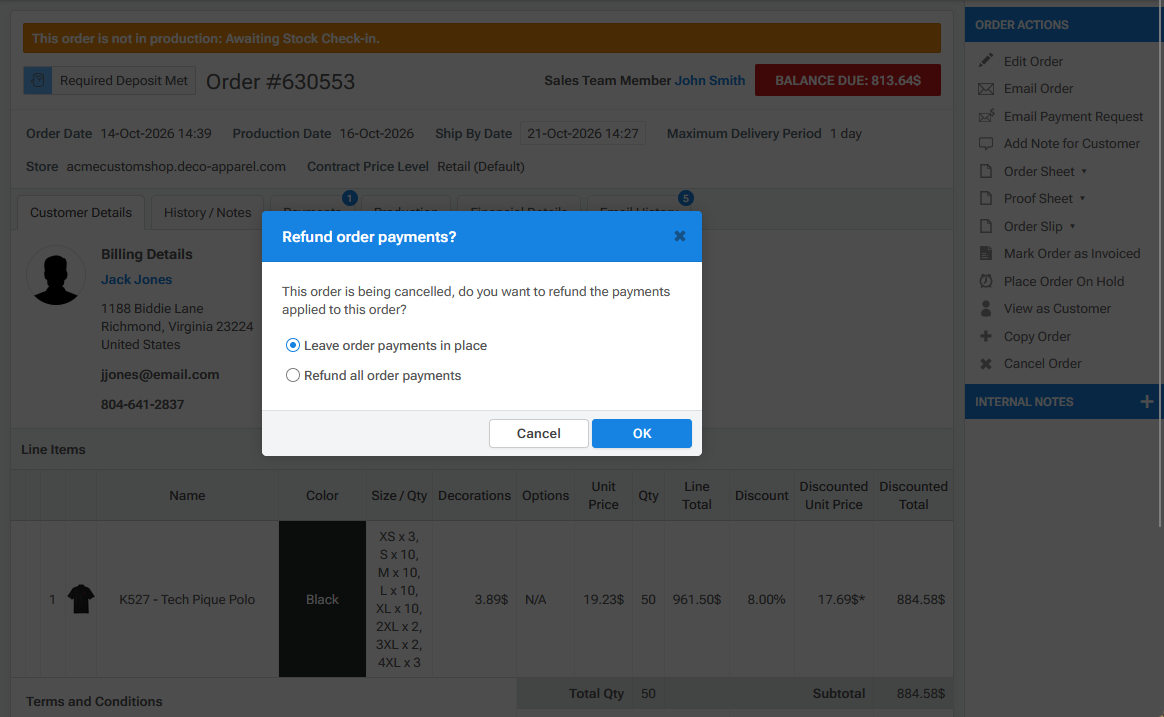The height and width of the screenshot is (717, 1164).
Task: Click the Ship By Date field
Action: tap(583, 134)
